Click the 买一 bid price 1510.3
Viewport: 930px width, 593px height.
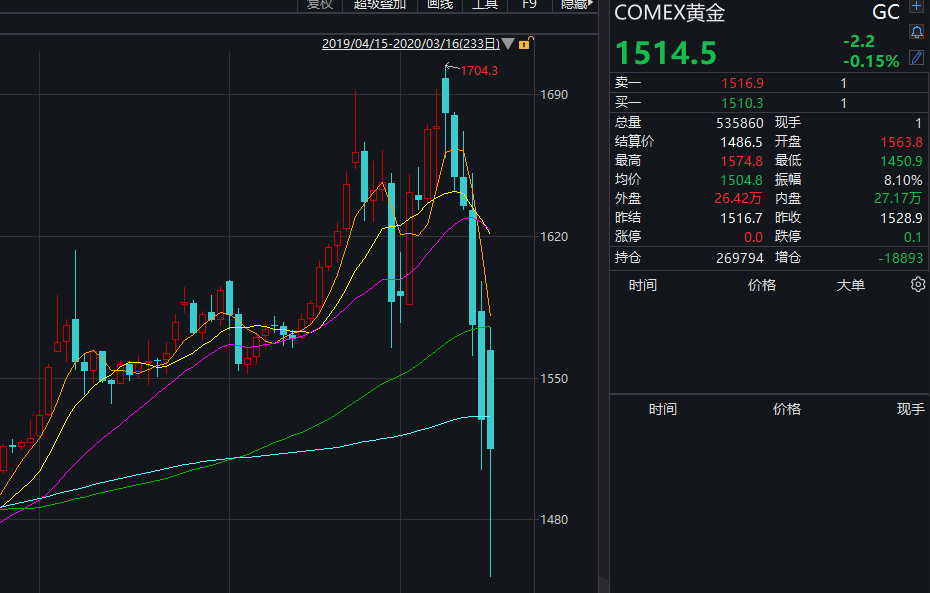click(742, 103)
